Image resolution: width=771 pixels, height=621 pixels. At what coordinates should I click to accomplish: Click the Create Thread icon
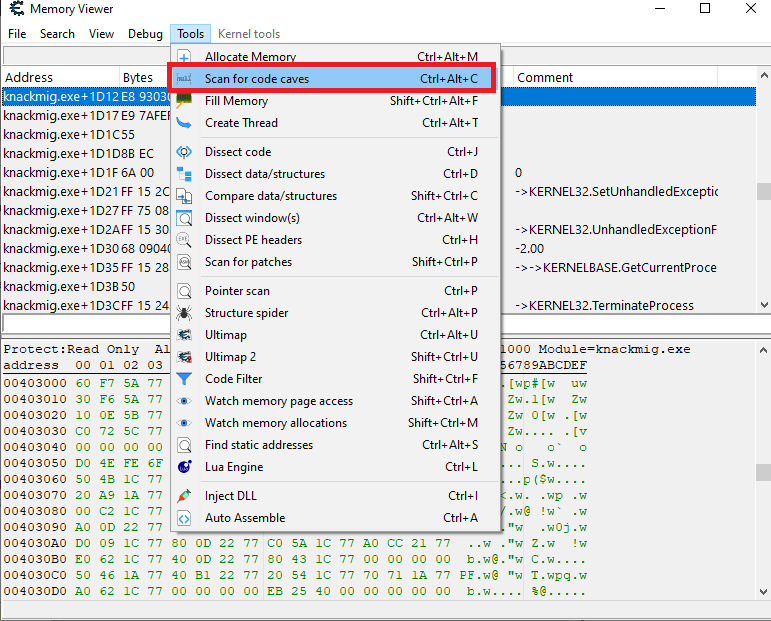pyautogui.click(x=184, y=123)
